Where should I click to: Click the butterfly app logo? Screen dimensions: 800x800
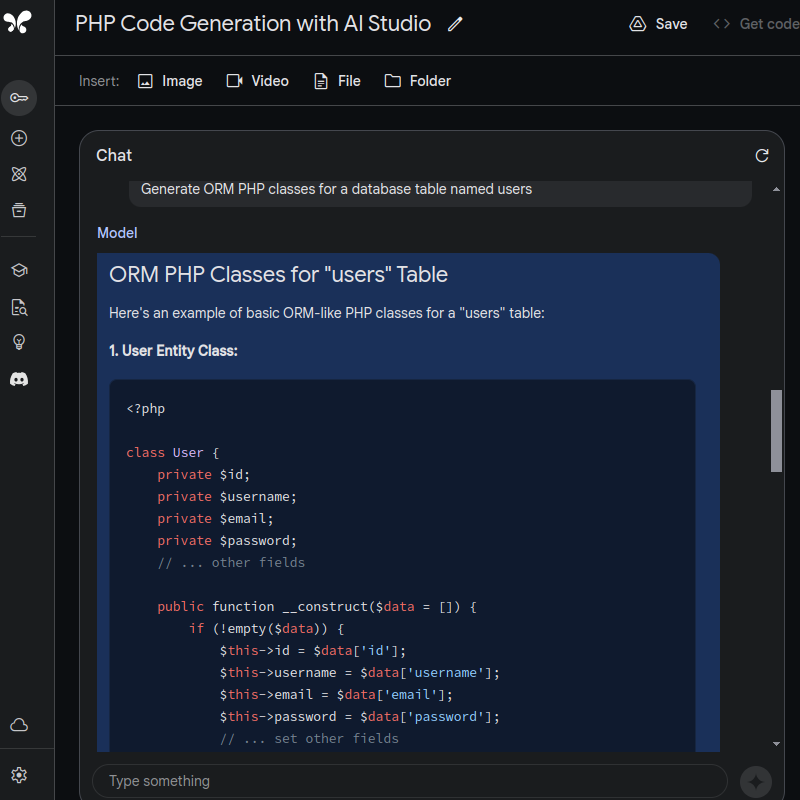(x=18, y=22)
